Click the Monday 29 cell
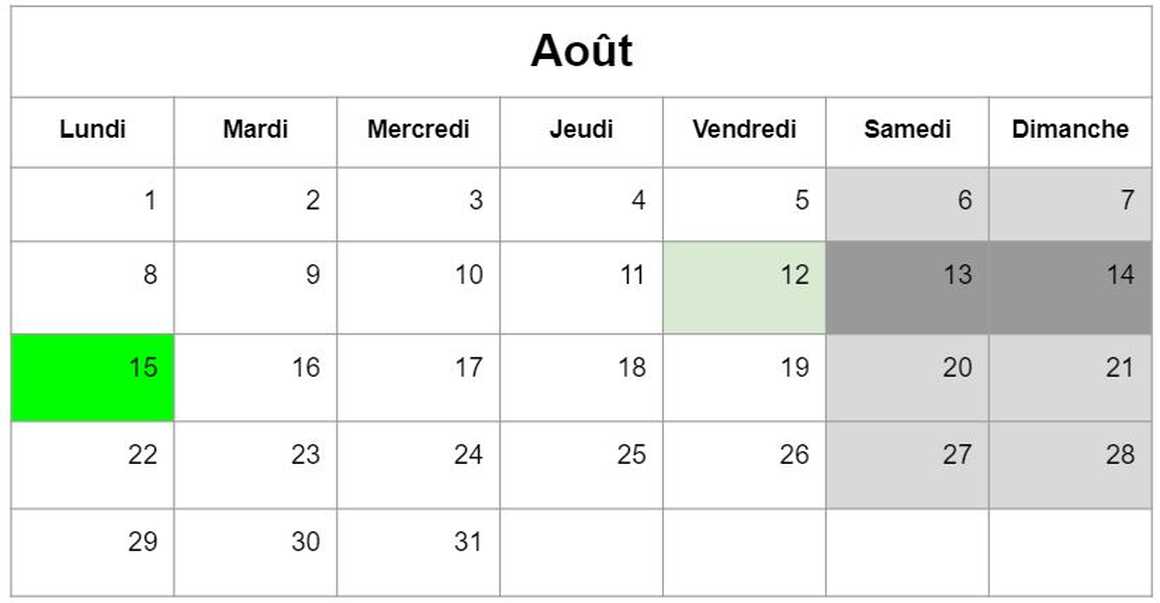 (x=92, y=553)
